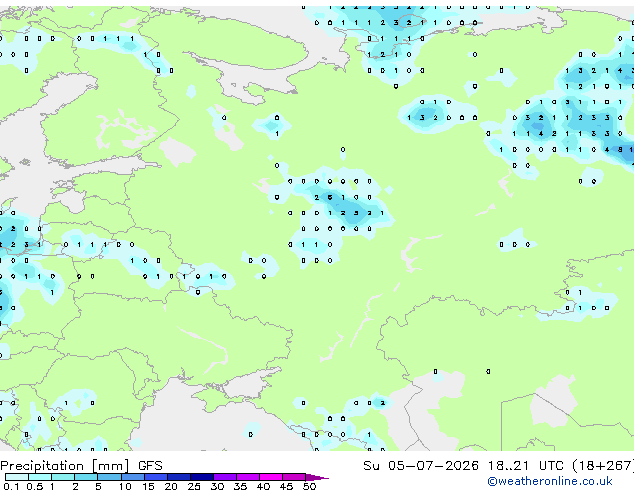Screen dimensions: 634x490
Task: Select the 40–45 mm magenta legend swatch
Action: [x=271, y=477]
